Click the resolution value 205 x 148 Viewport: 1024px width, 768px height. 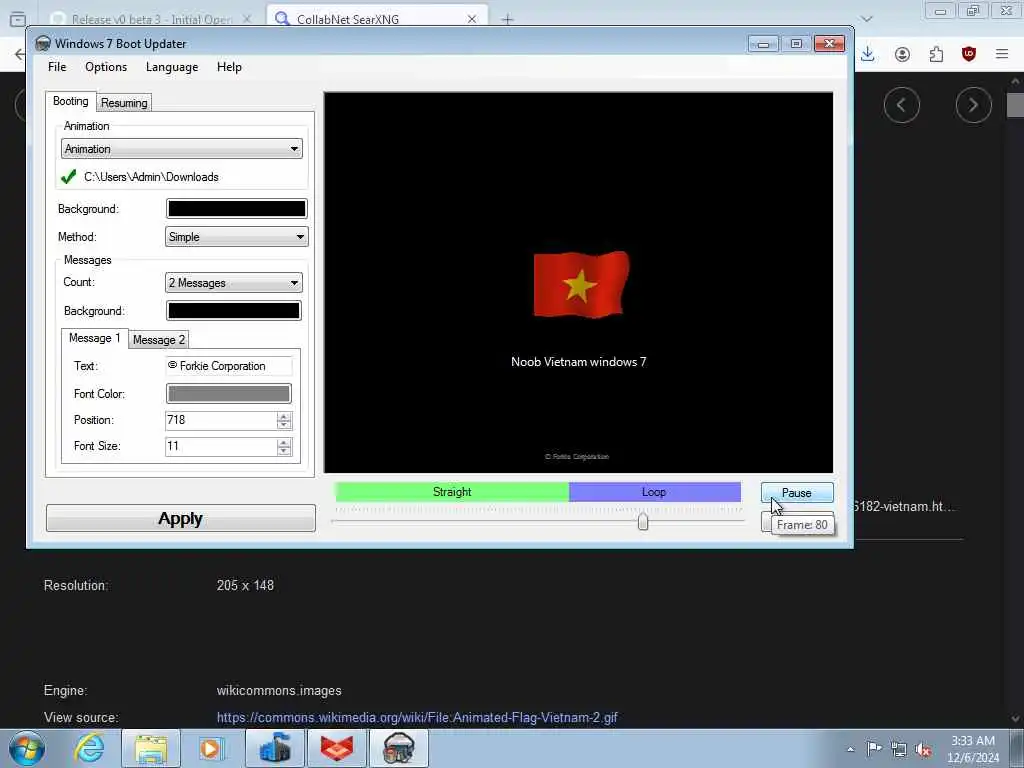point(246,586)
